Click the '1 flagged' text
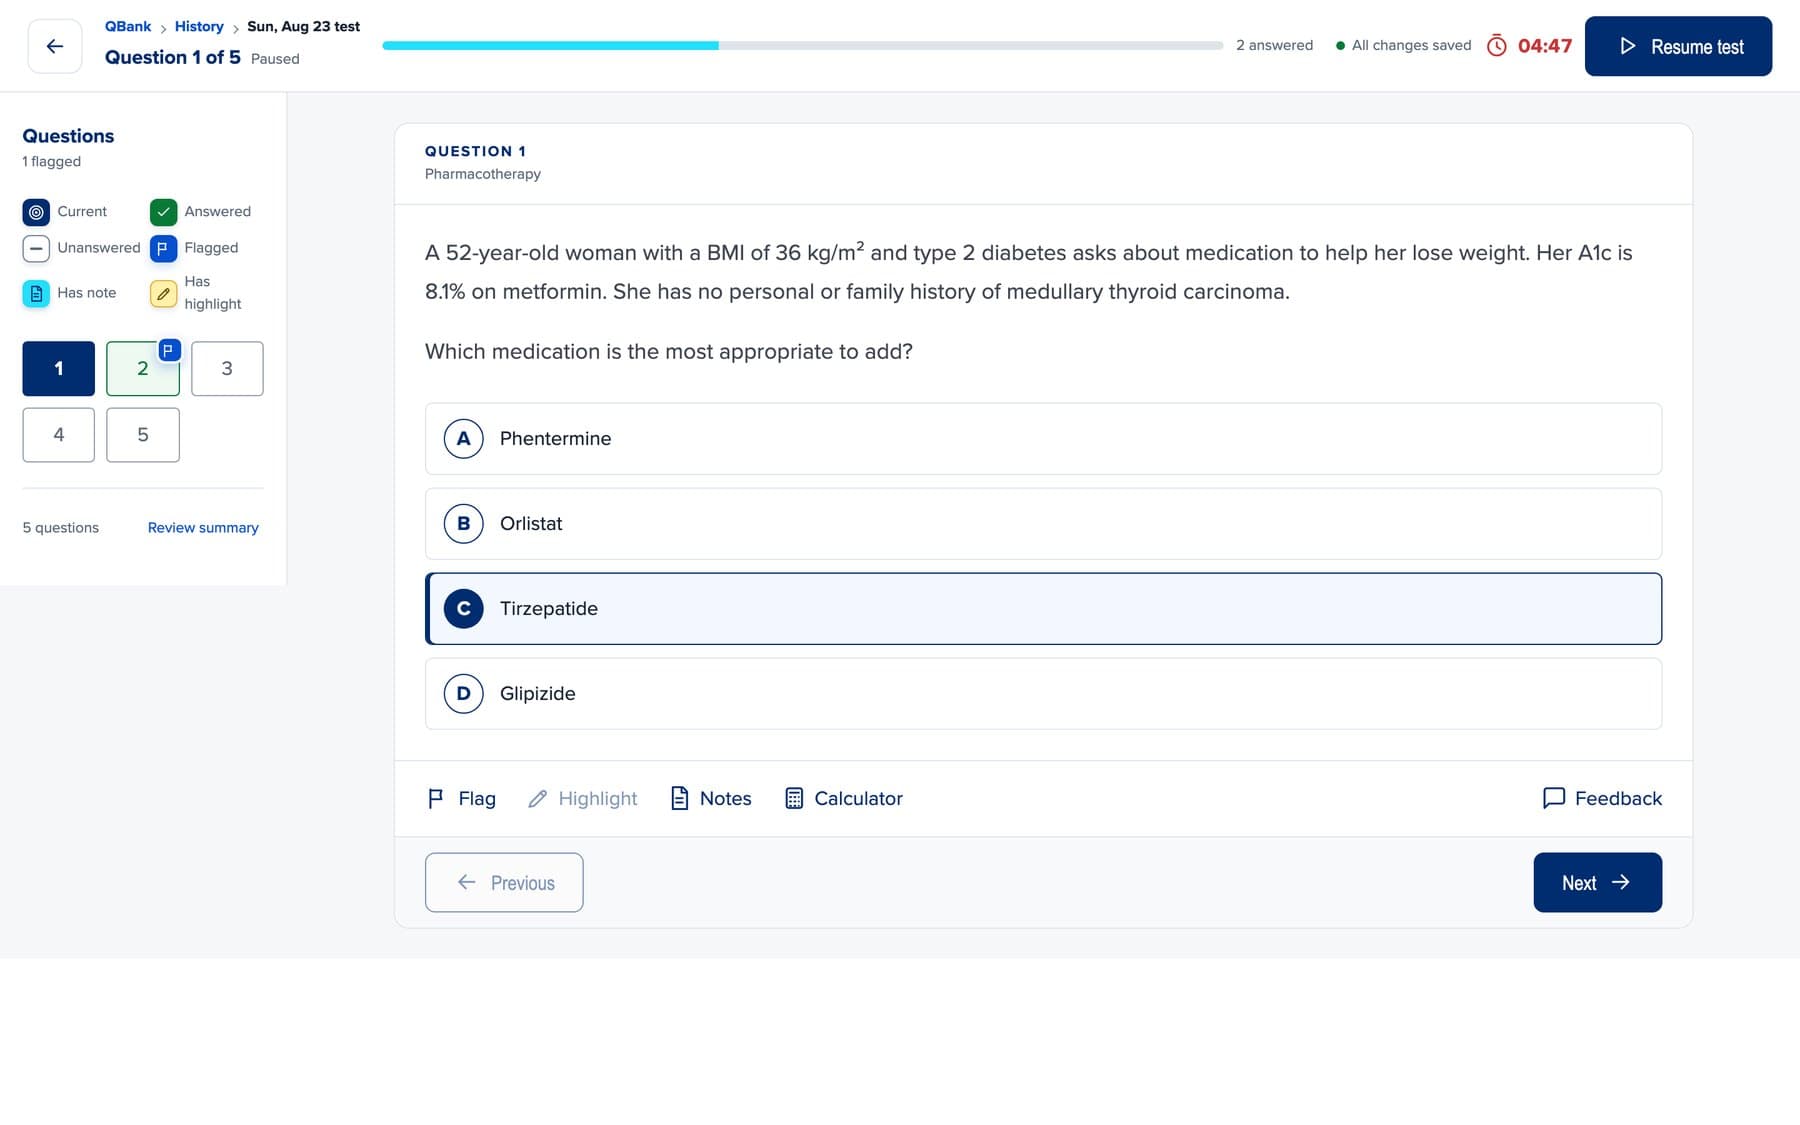 point(52,162)
